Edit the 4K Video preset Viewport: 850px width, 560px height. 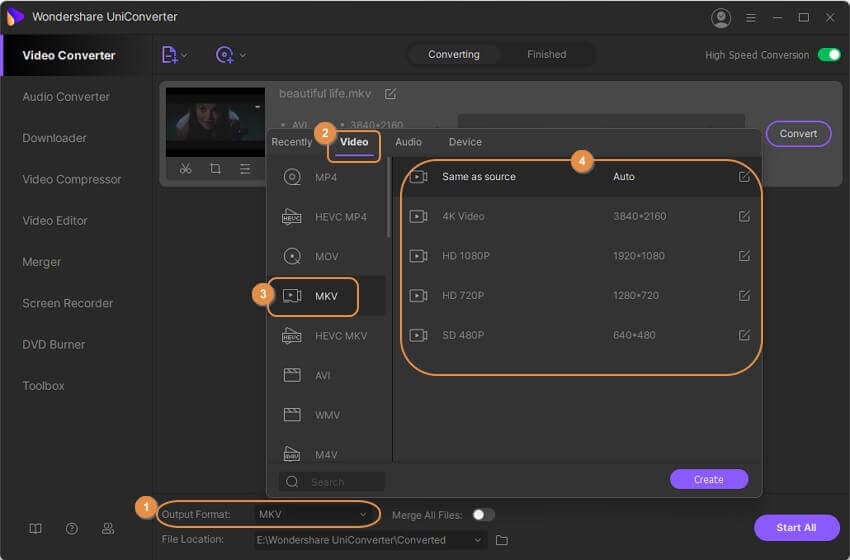[x=744, y=216]
